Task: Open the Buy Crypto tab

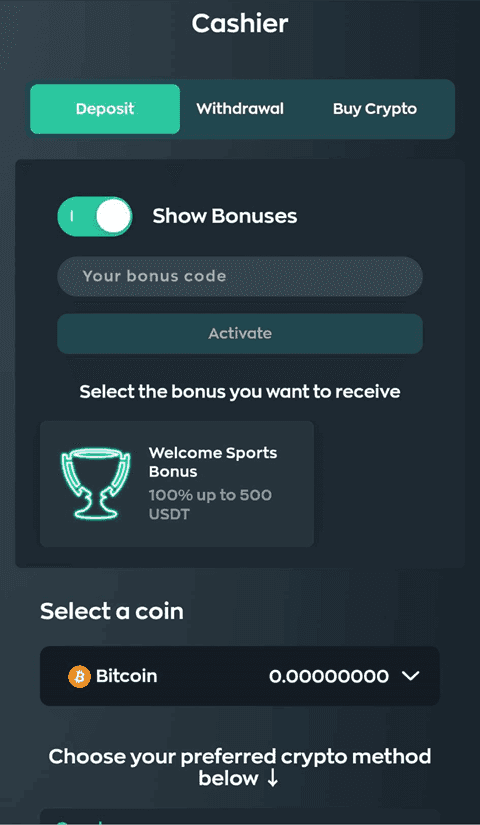Action: [375, 109]
